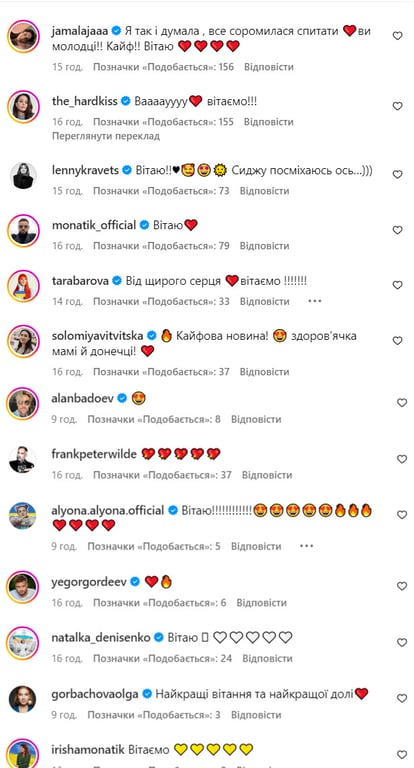The image size is (414, 768).
Task: Tap heart icon on the_hardkiss comment
Action: 398,106
